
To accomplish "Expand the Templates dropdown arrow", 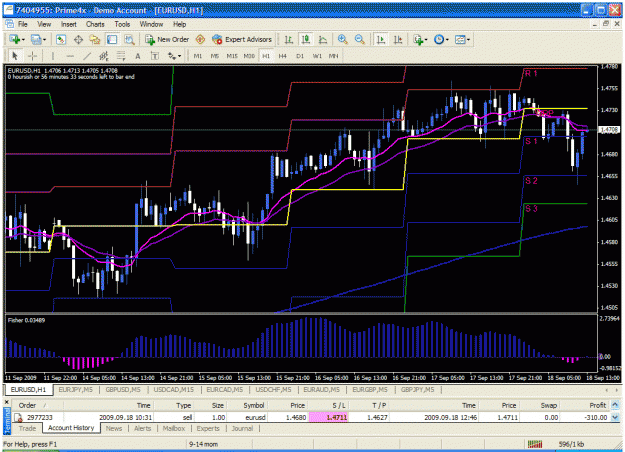I will click(468, 40).
